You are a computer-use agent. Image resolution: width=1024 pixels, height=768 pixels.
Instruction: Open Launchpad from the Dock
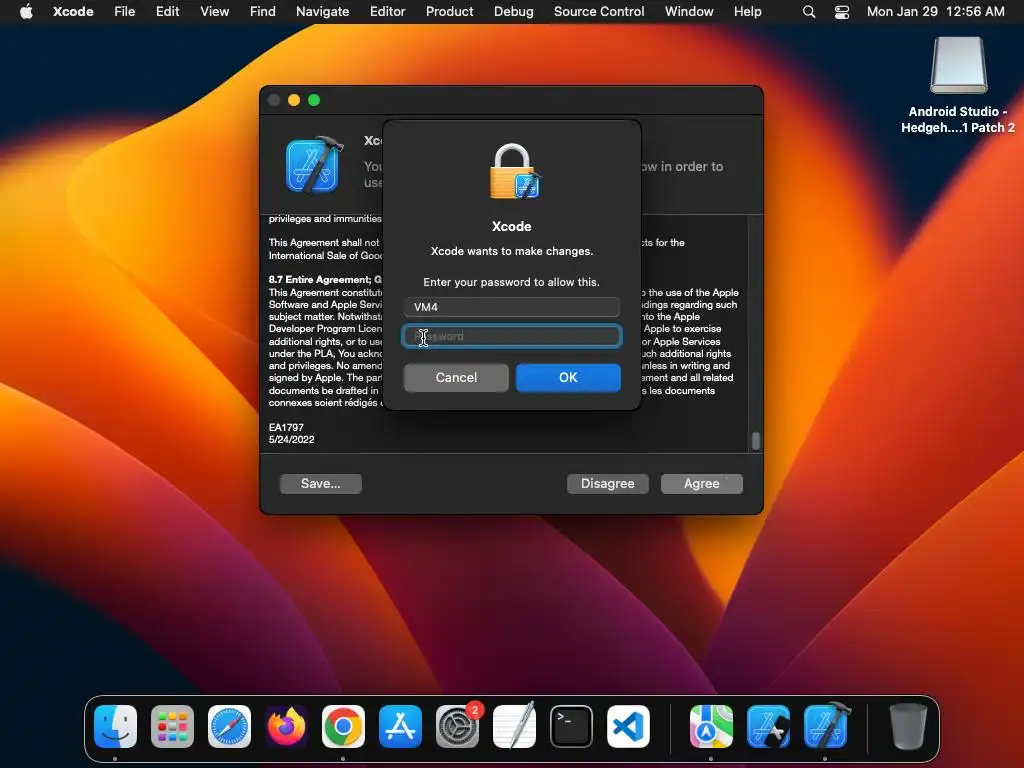coord(172,726)
